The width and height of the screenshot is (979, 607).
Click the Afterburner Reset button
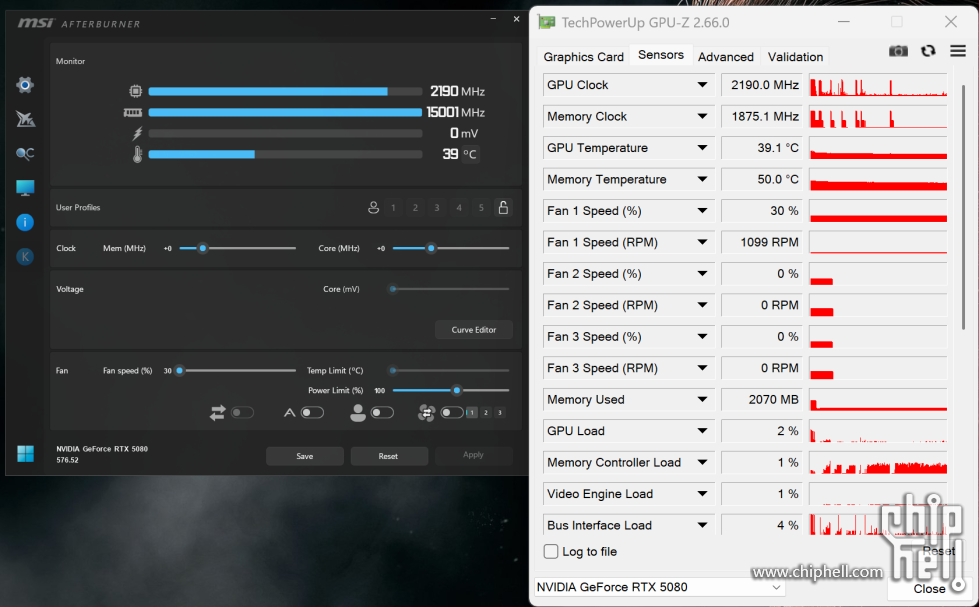coord(388,456)
